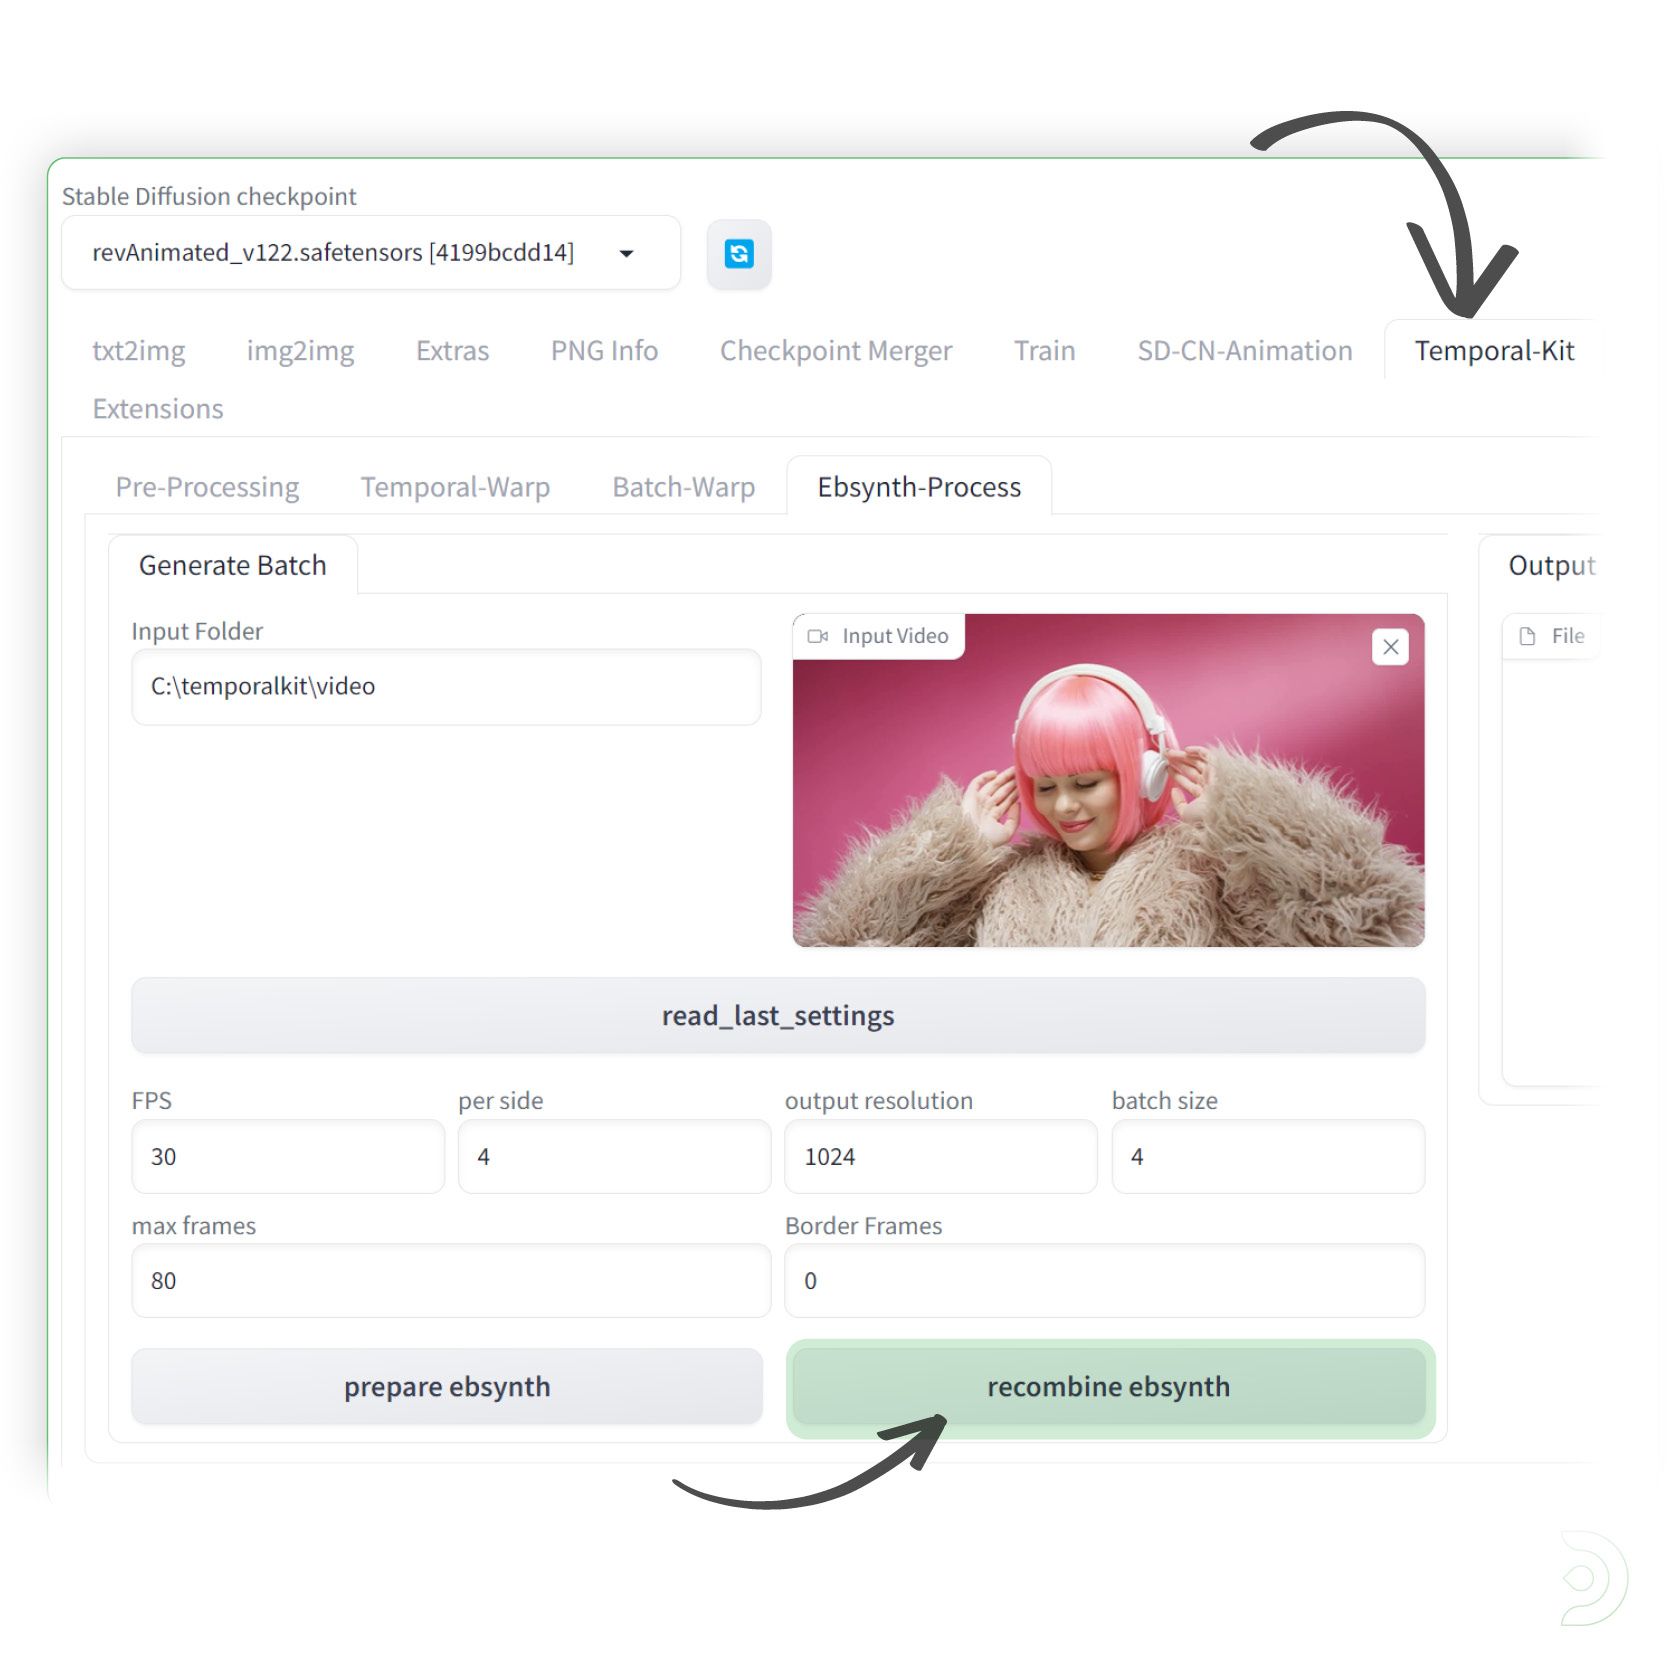Click the FPS input field
The height and width of the screenshot is (1667, 1667).
coord(288,1156)
